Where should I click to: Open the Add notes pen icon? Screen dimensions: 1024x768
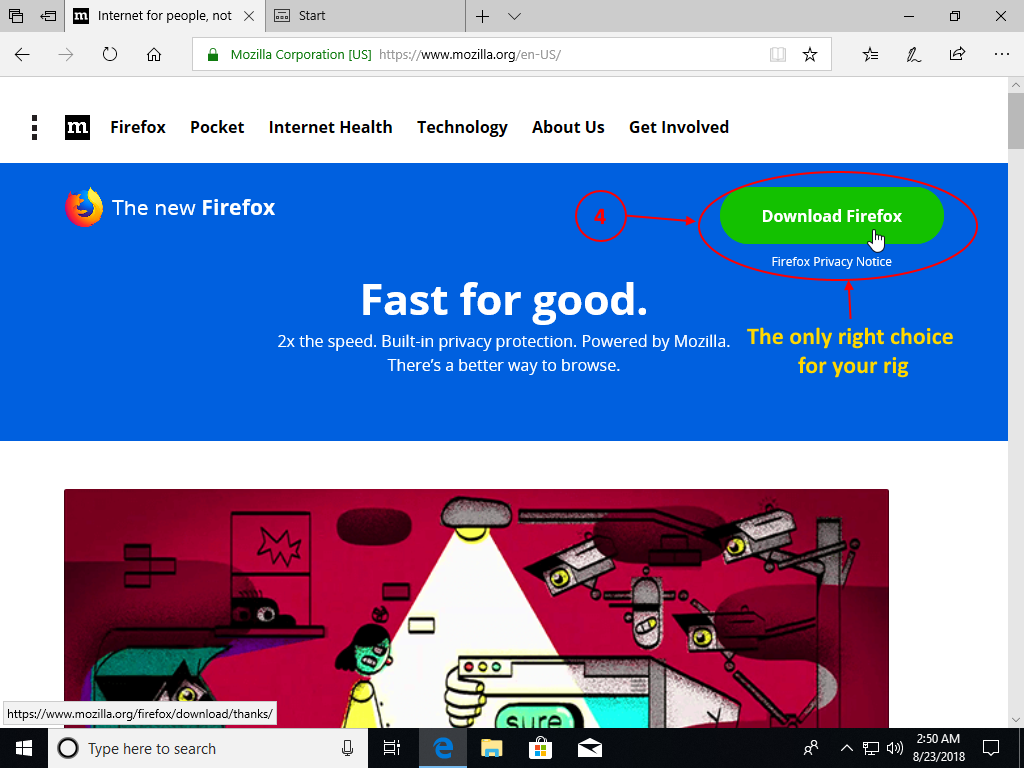[914, 54]
